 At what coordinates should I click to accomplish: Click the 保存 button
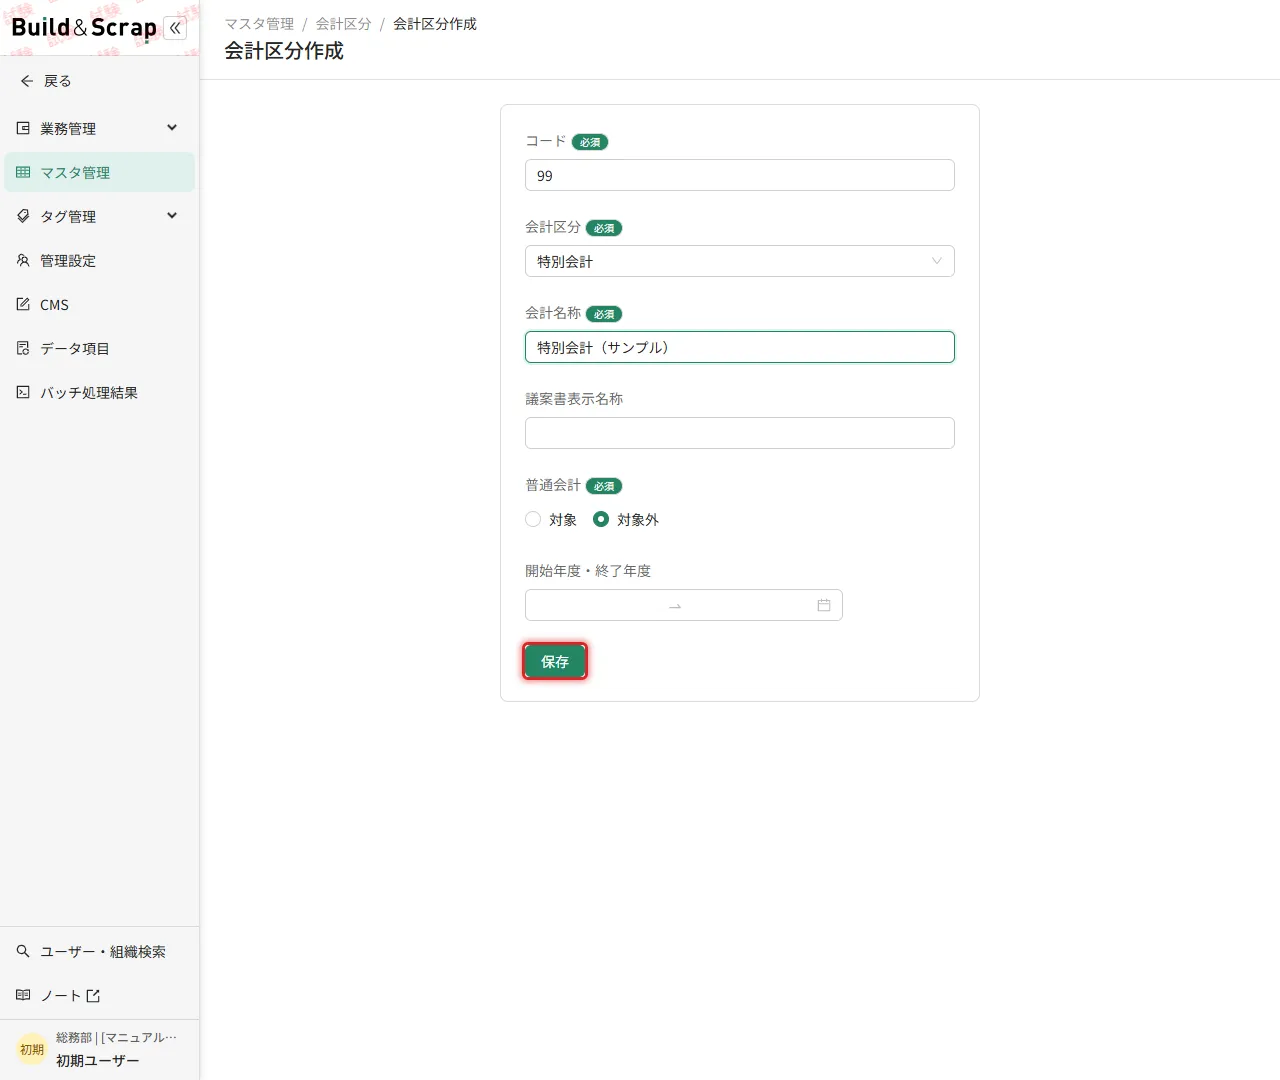pos(555,661)
